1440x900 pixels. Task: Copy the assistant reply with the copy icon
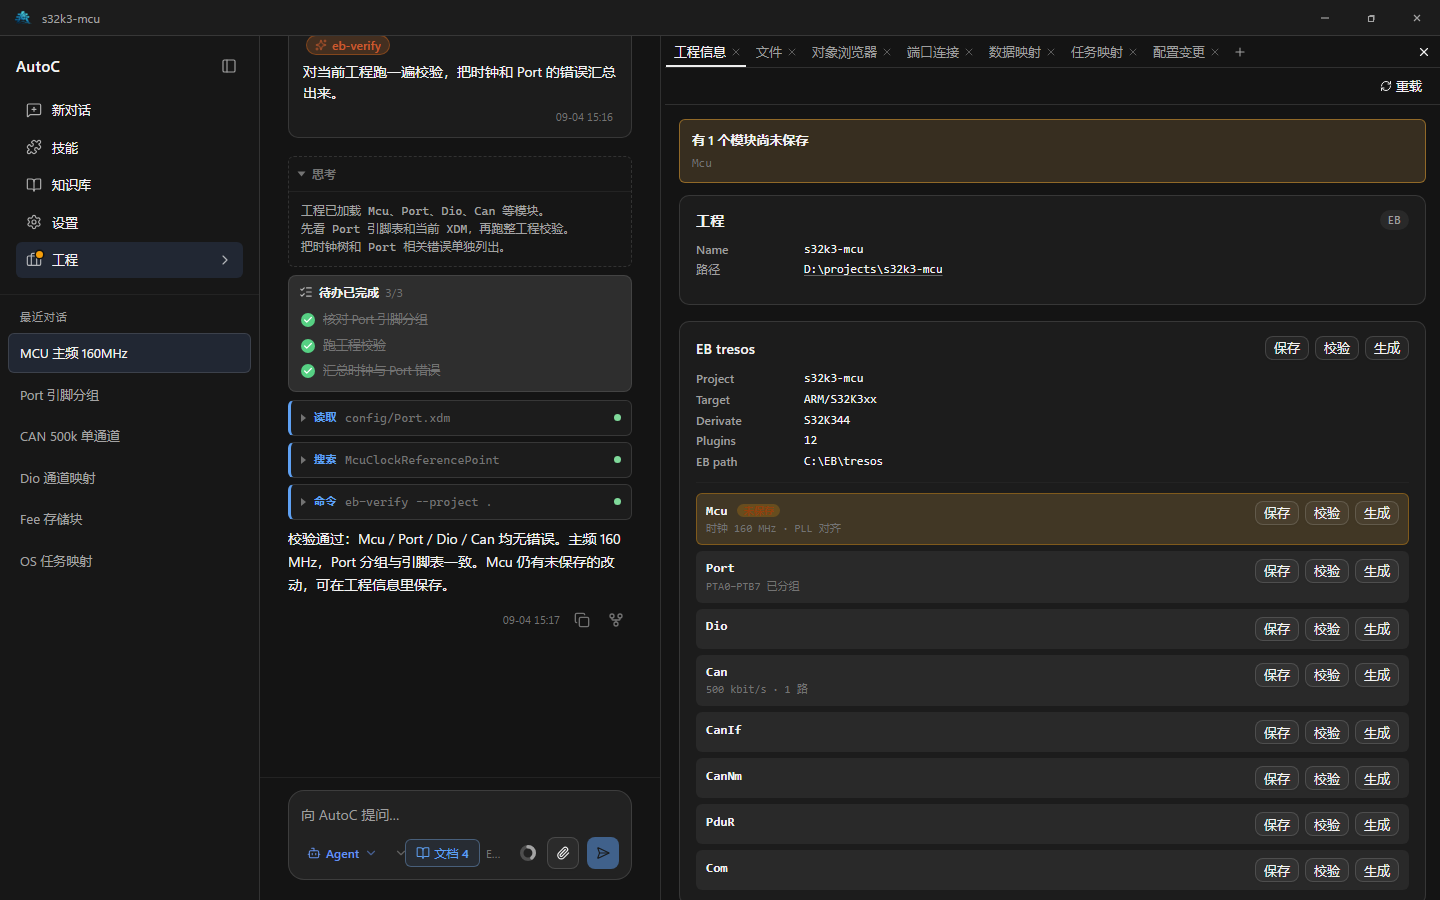[582, 620]
